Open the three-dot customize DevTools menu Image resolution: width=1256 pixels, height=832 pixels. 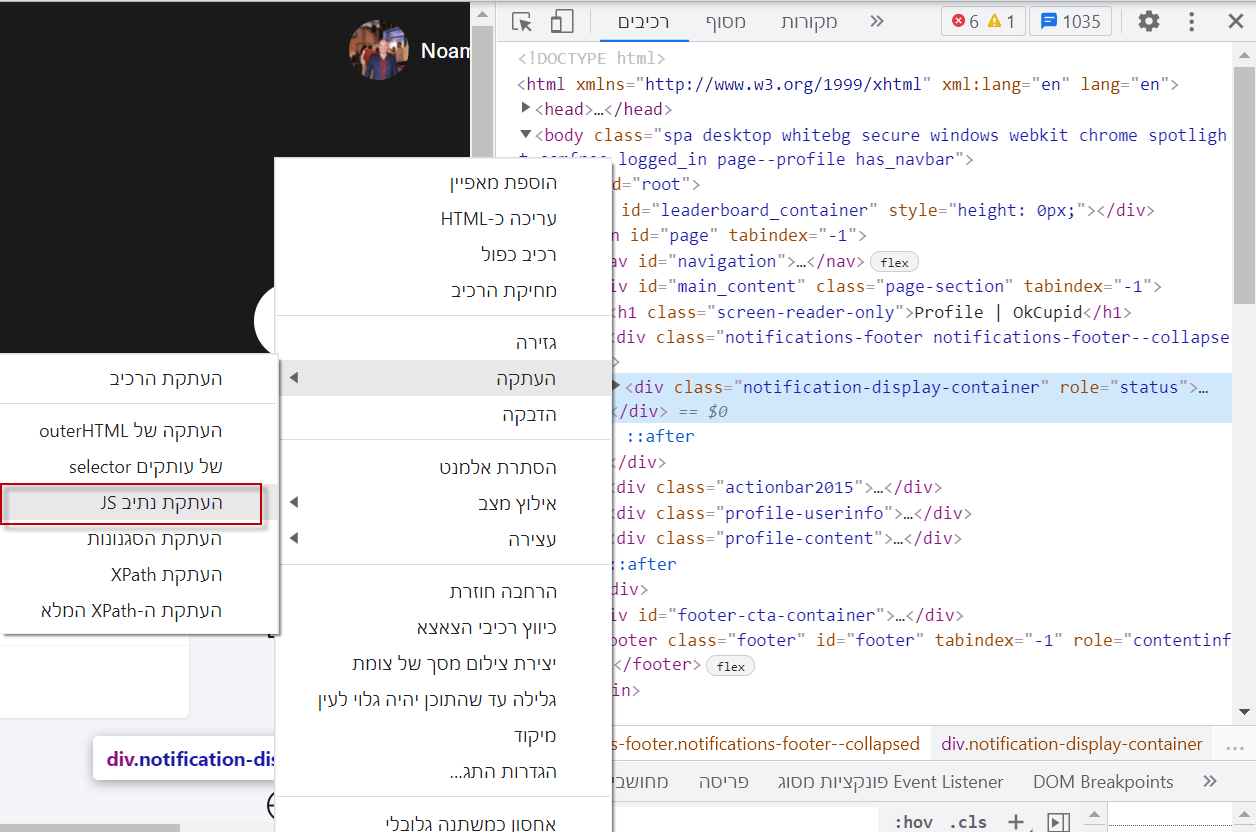[1192, 21]
